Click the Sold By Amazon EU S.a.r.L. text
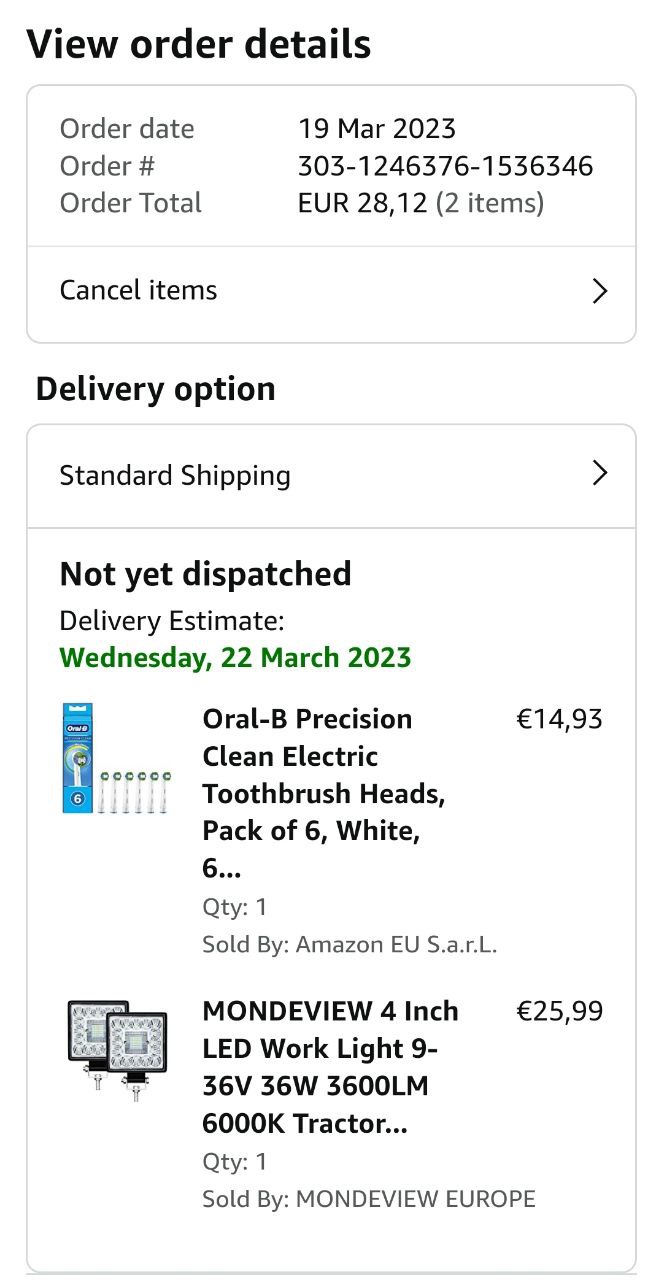 [x=349, y=944]
